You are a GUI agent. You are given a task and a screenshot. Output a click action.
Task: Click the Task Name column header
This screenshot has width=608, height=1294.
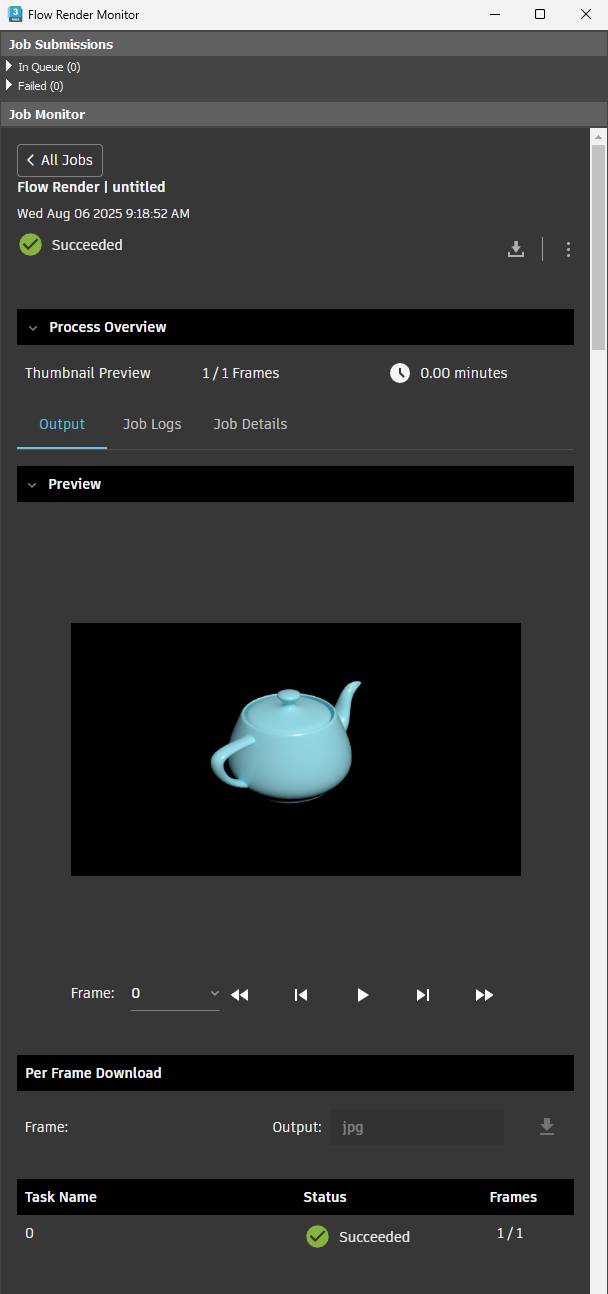[x=61, y=1197]
